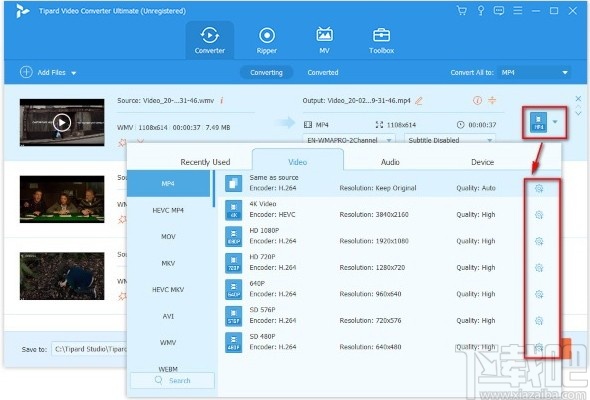Screen dimensions: 590x400
Task: Open settings gear for 4K Video
Action: click(539, 214)
